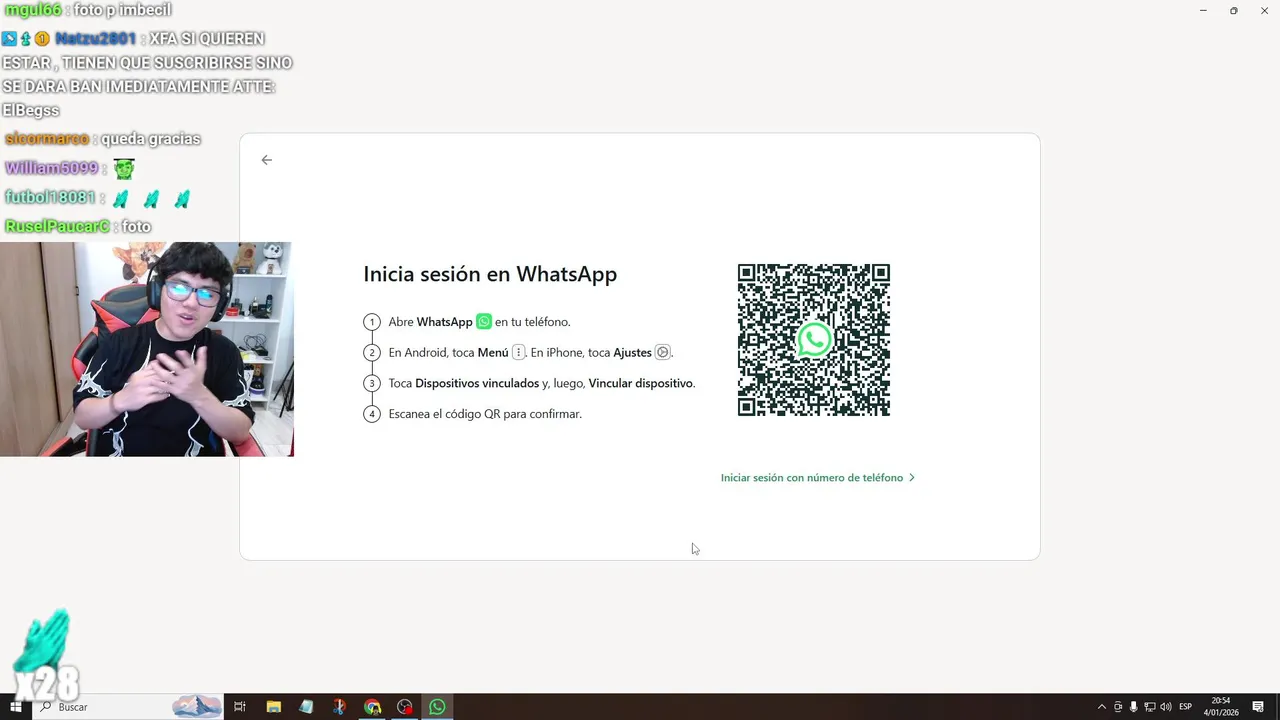The image size is (1280, 720).
Task: Go back with the arrow in WhatsApp
Action: coord(266,160)
